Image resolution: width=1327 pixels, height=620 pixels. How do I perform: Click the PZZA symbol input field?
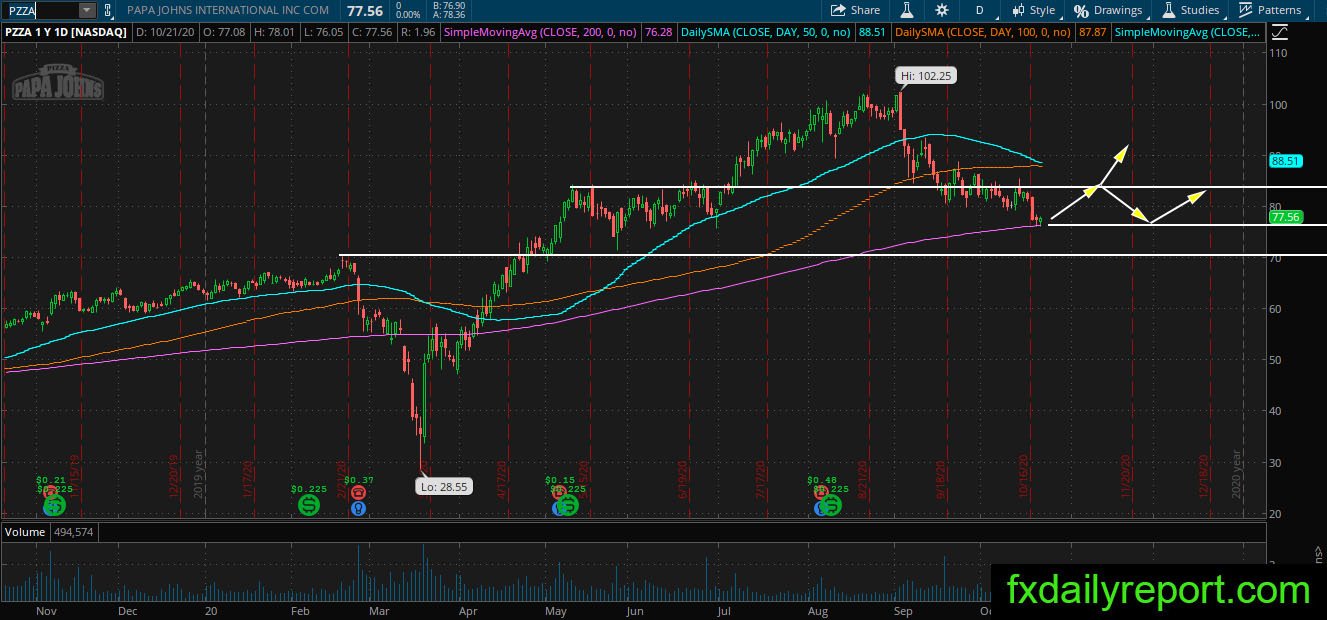(40, 10)
